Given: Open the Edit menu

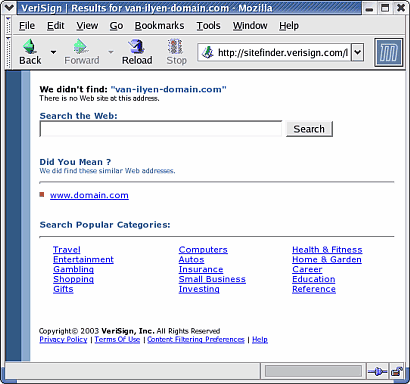Looking at the screenshot, I should (55, 26).
